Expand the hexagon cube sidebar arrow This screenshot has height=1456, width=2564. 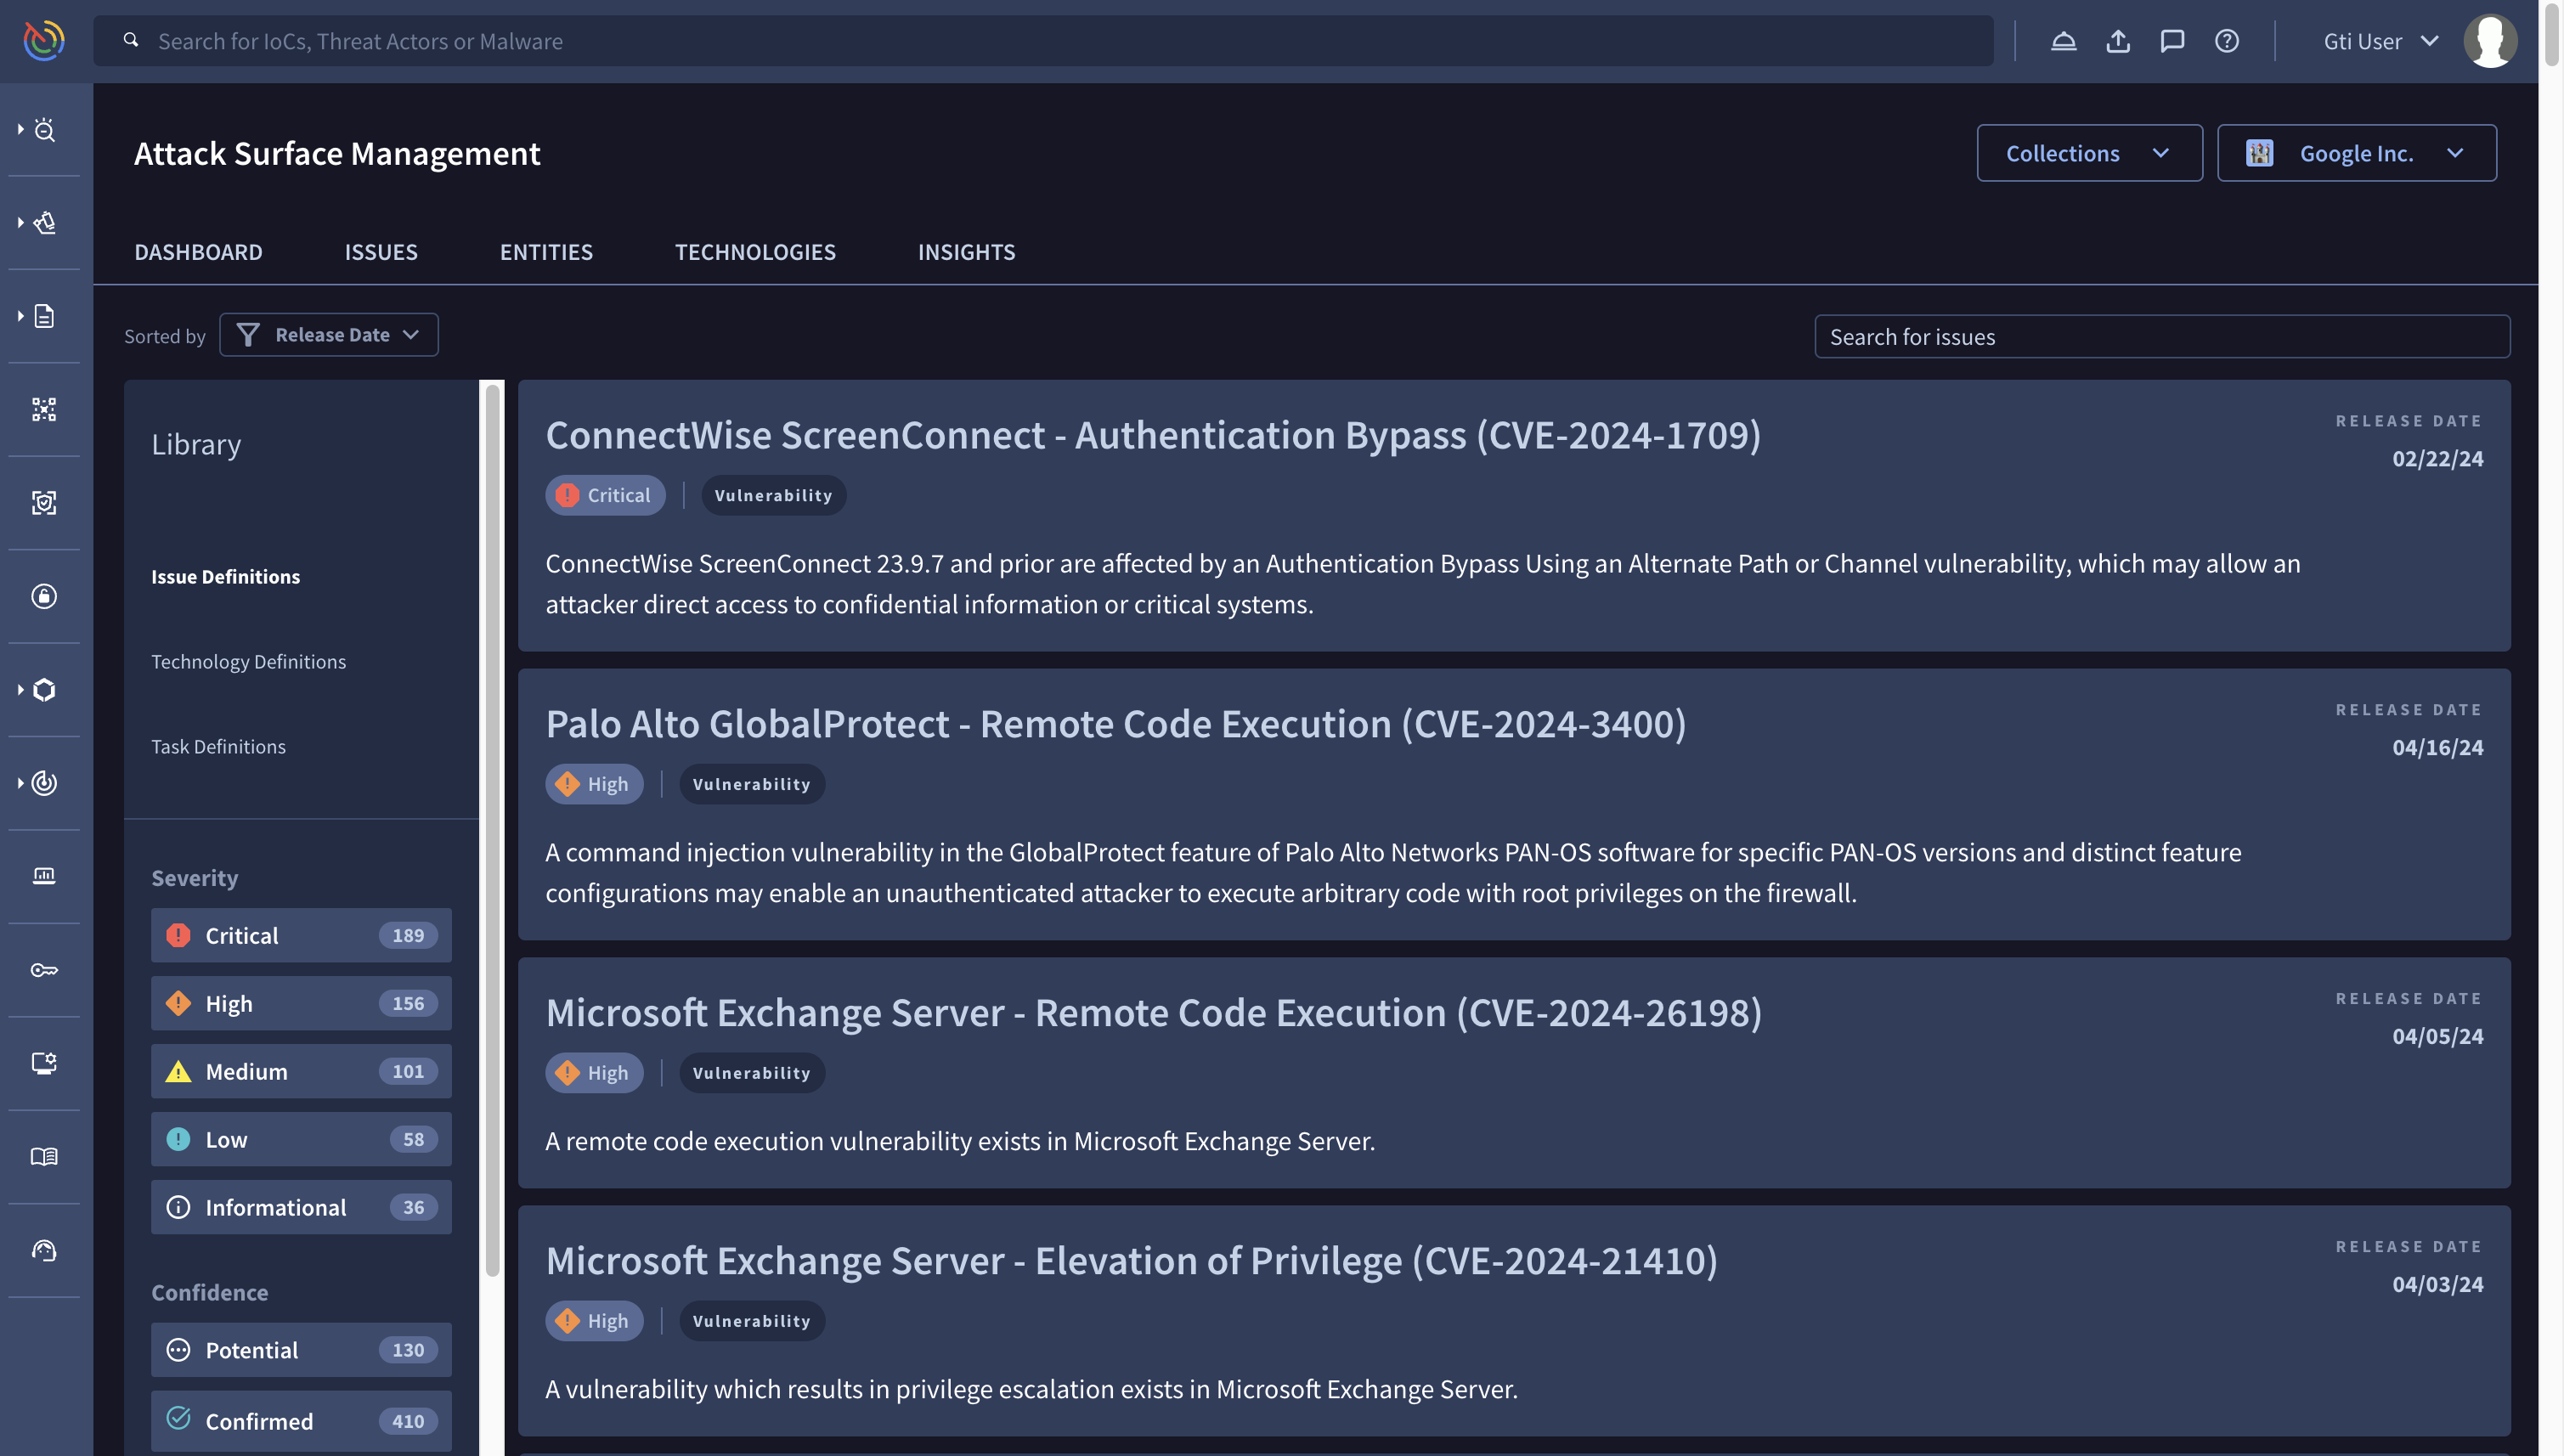point(20,690)
